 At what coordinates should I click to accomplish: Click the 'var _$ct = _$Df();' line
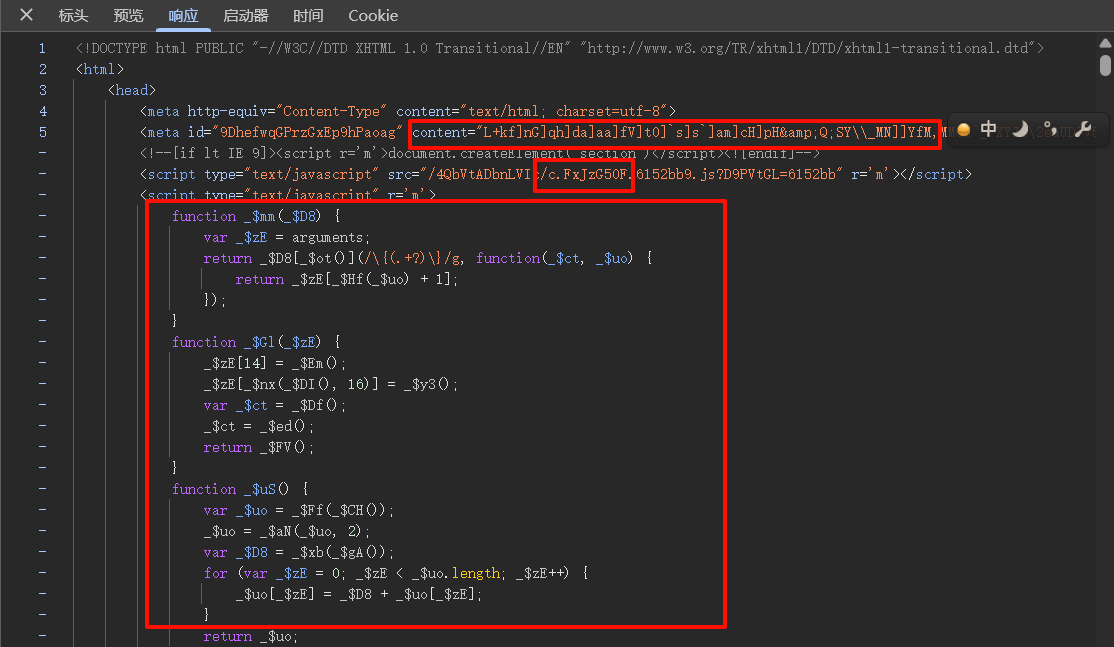point(274,405)
